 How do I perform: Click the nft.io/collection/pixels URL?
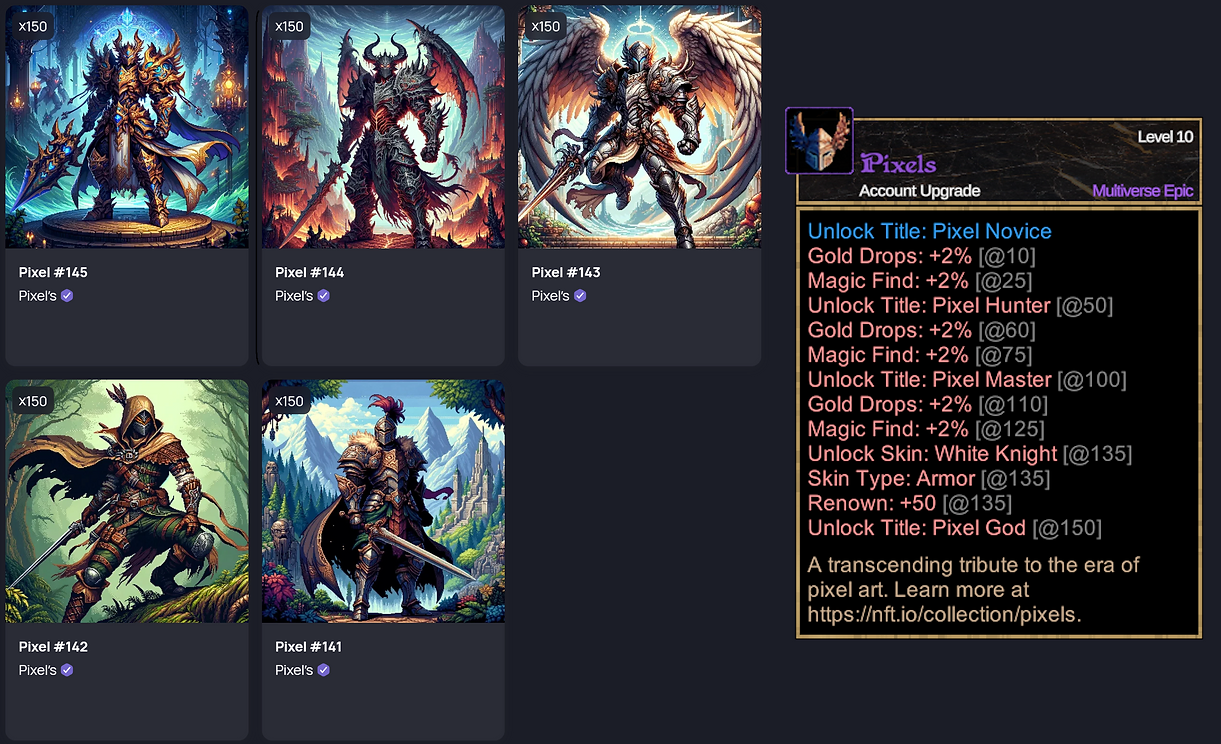click(942, 614)
